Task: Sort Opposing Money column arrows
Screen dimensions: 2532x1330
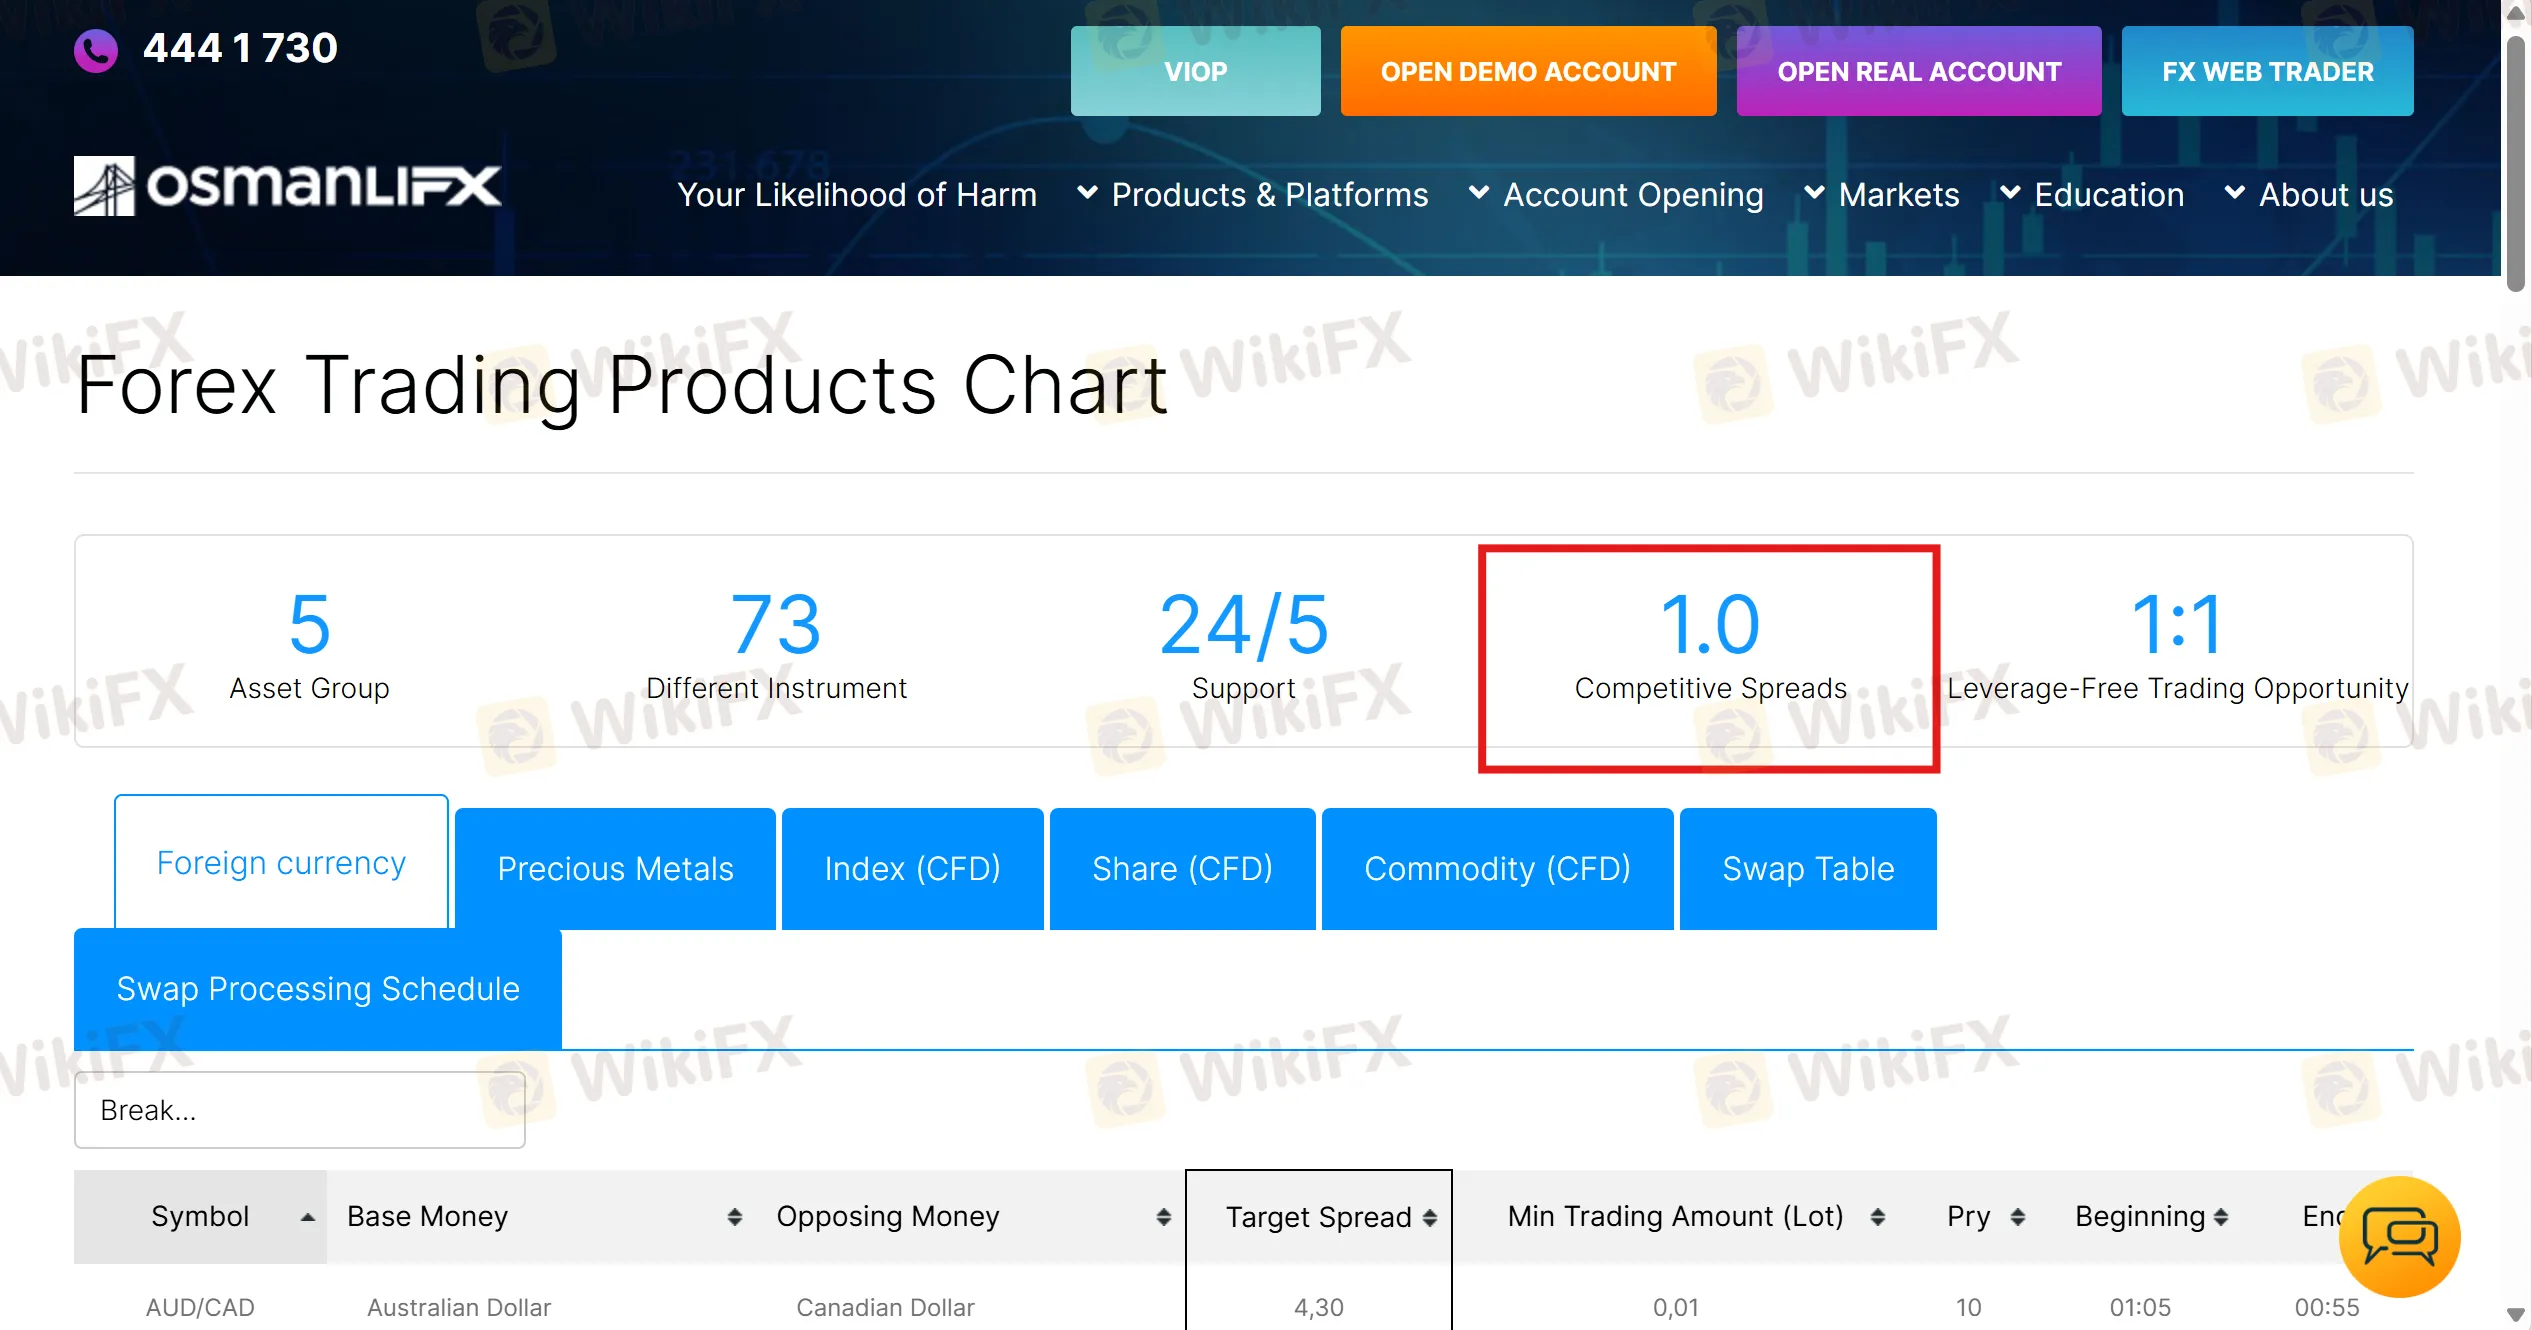Action: tap(1163, 1217)
